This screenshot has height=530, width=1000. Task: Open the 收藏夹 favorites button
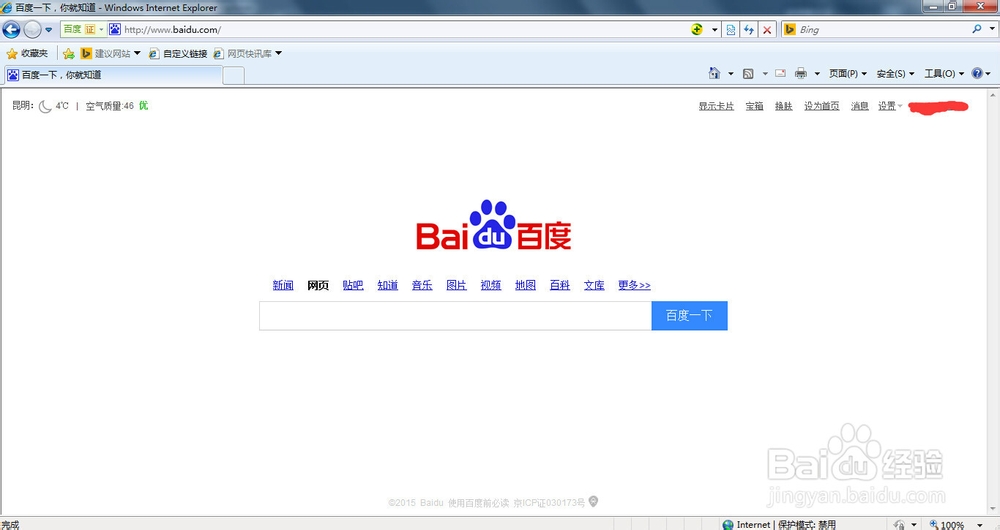(27, 54)
